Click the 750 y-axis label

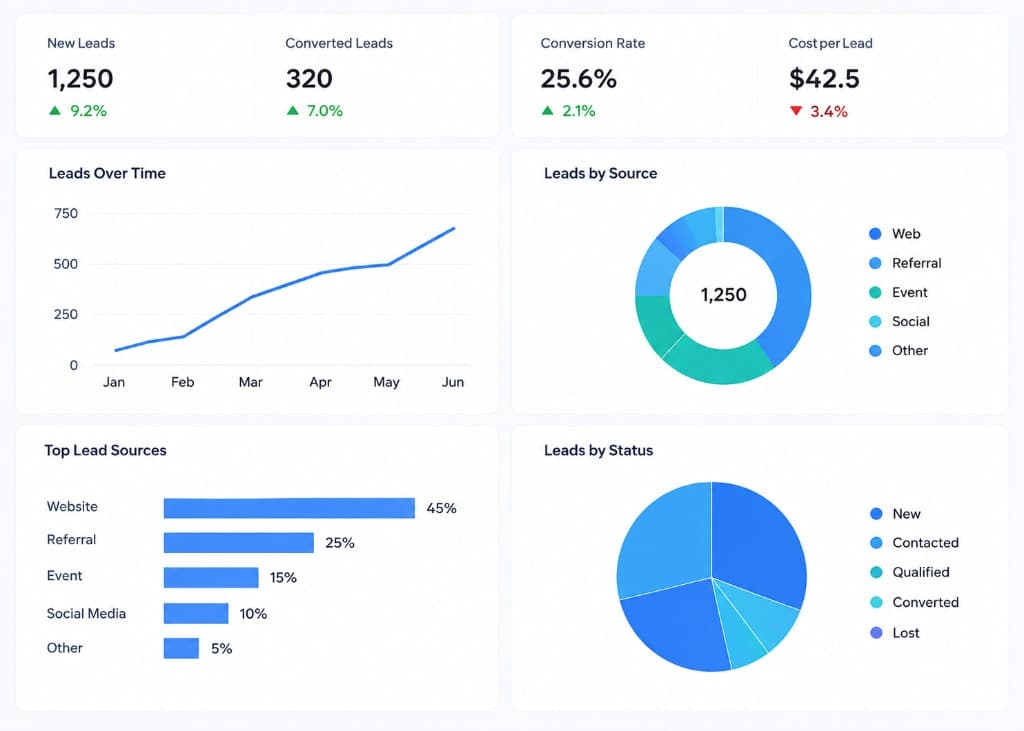(66, 214)
